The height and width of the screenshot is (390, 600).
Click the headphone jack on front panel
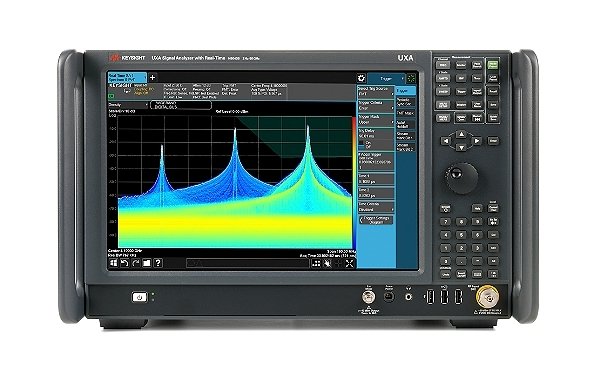tap(409, 297)
